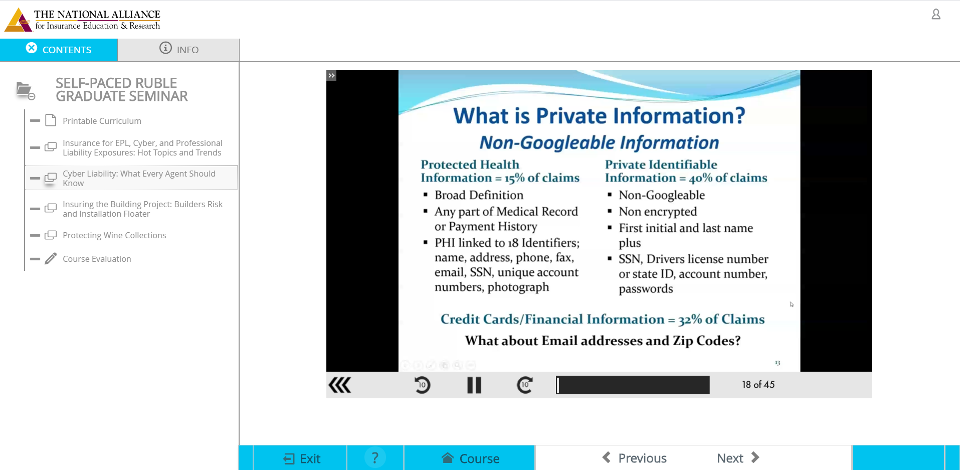Open the Protecting Wine Collections lesson
960x470 pixels.
click(114, 235)
